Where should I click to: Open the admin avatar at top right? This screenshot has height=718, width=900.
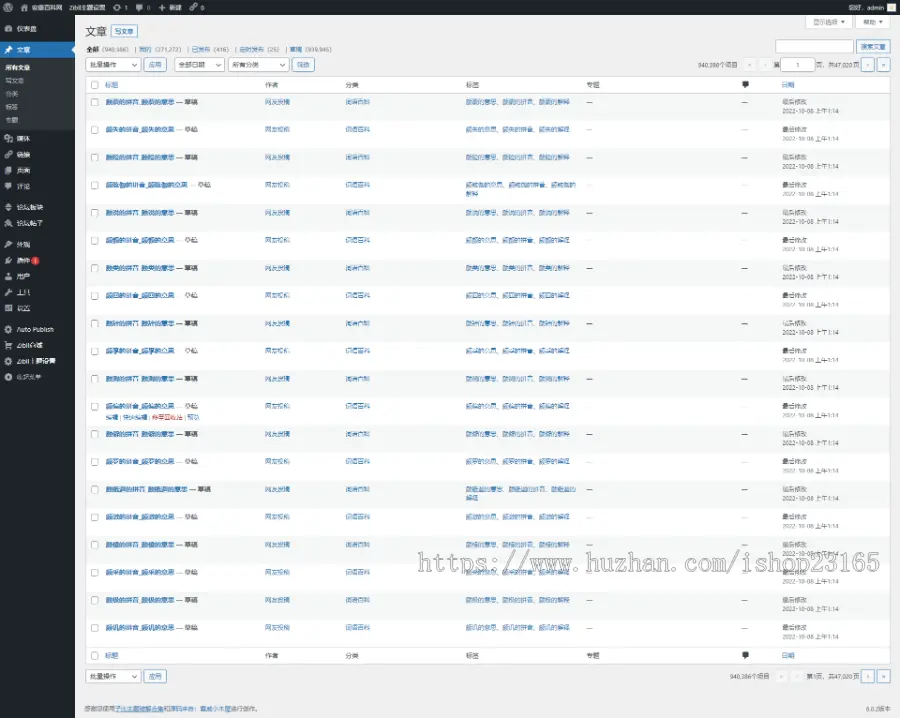(x=891, y=7)
